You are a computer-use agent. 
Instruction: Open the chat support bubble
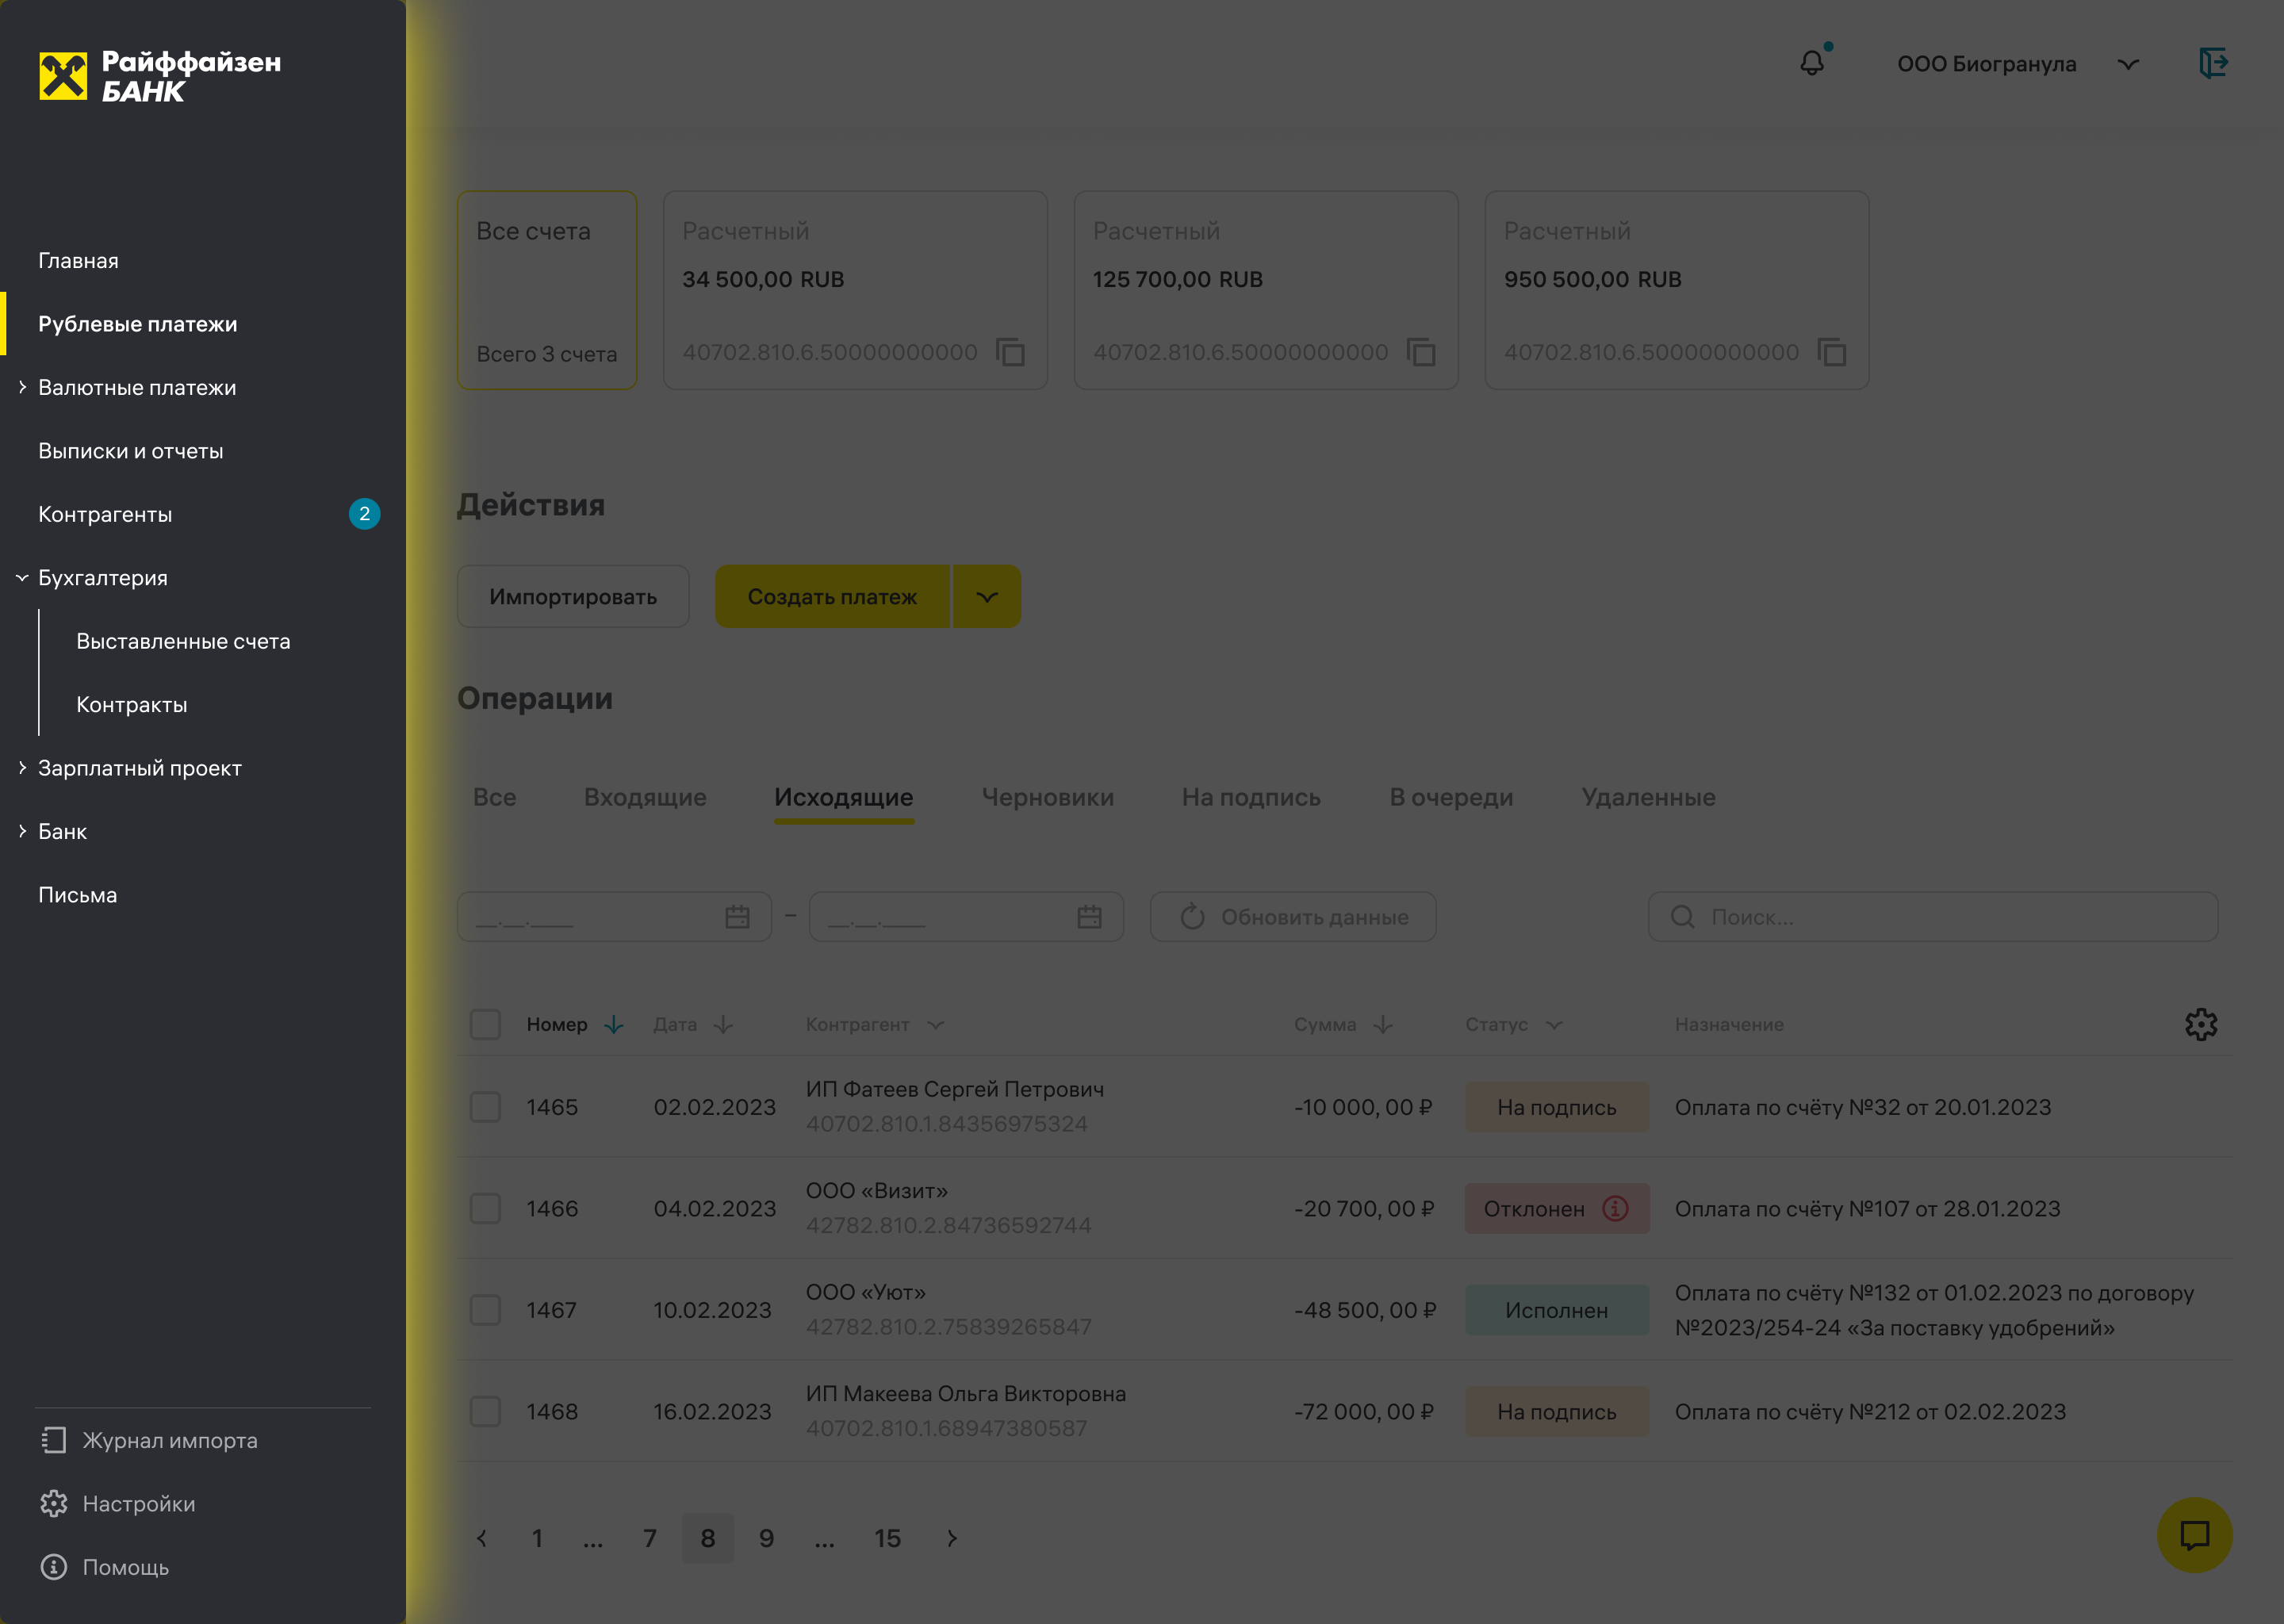click(2194, 1535)
